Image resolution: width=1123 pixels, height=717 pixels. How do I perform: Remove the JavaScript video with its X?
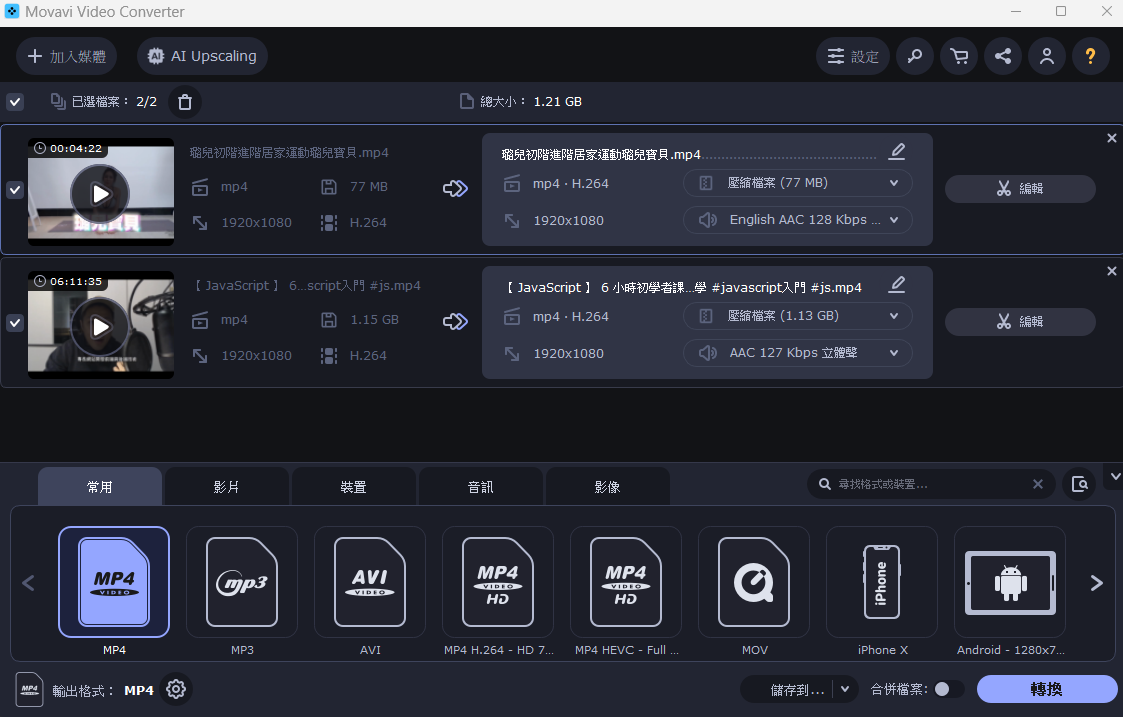tap(1112, 271)
